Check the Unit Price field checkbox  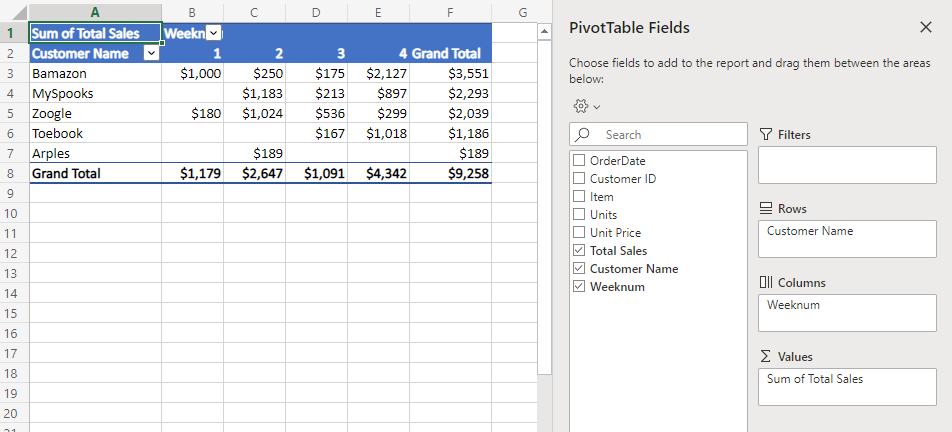click(x=579, y=232)
